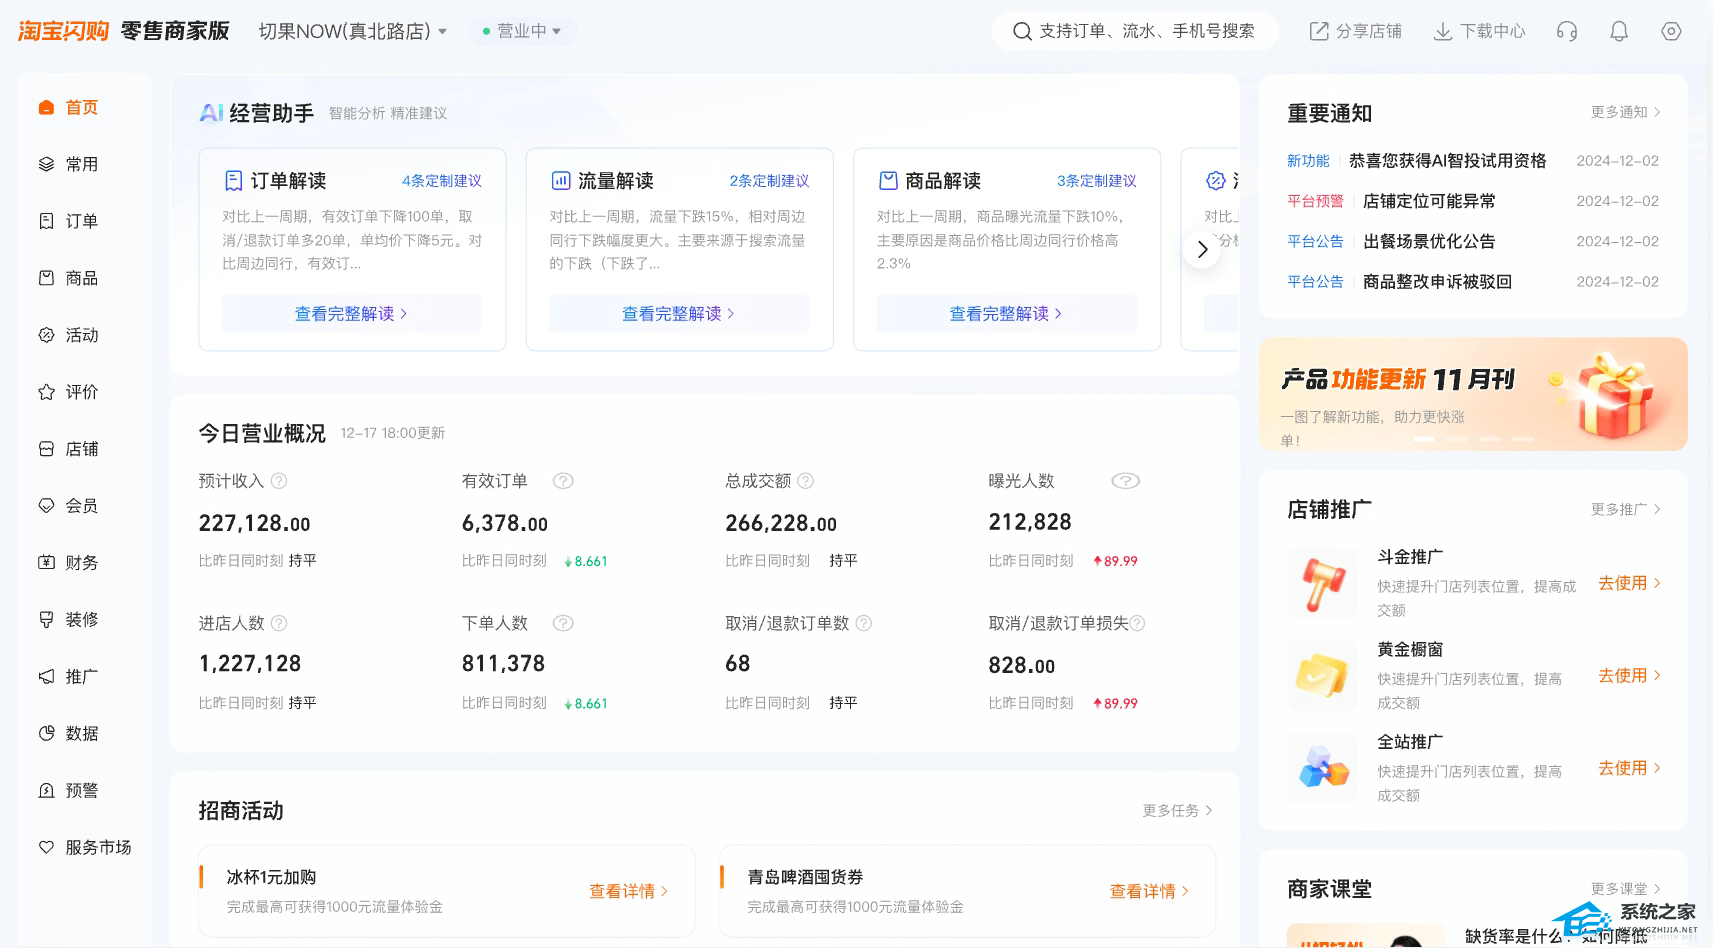1713x948 pixels.
Task: Click the help icon beside 进店人数
Action: (279, 623)
